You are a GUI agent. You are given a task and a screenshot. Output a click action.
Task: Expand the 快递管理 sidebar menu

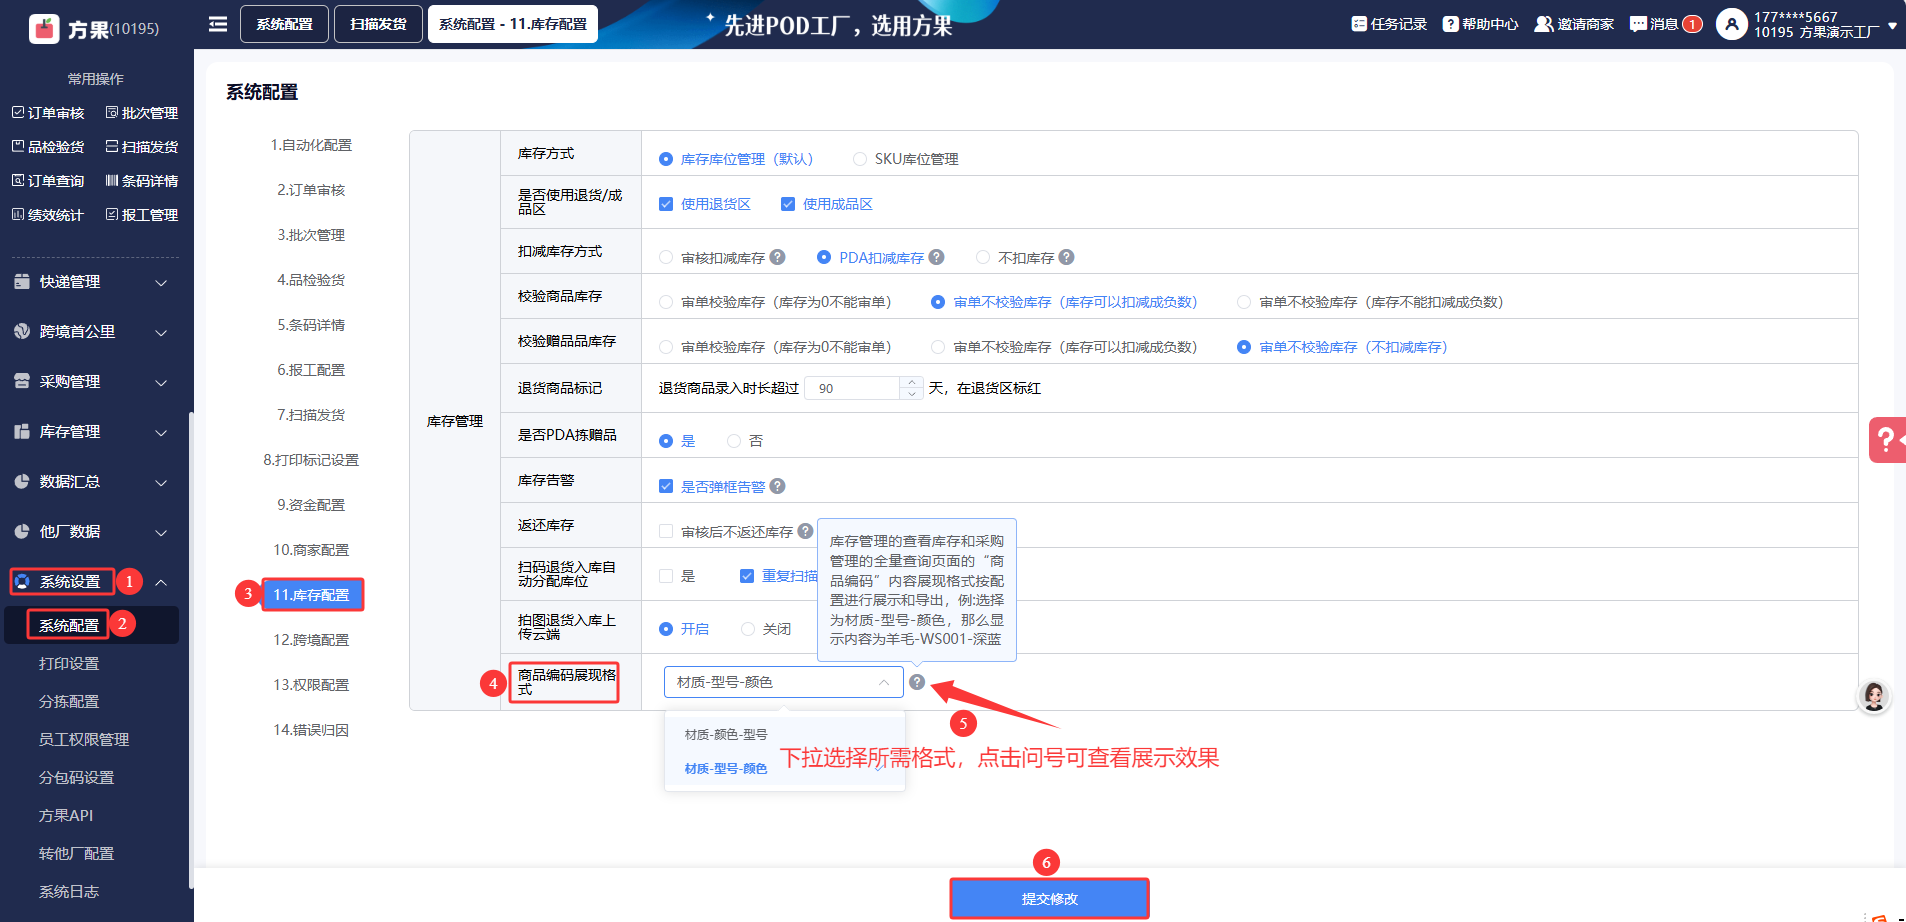pos(90,282)
